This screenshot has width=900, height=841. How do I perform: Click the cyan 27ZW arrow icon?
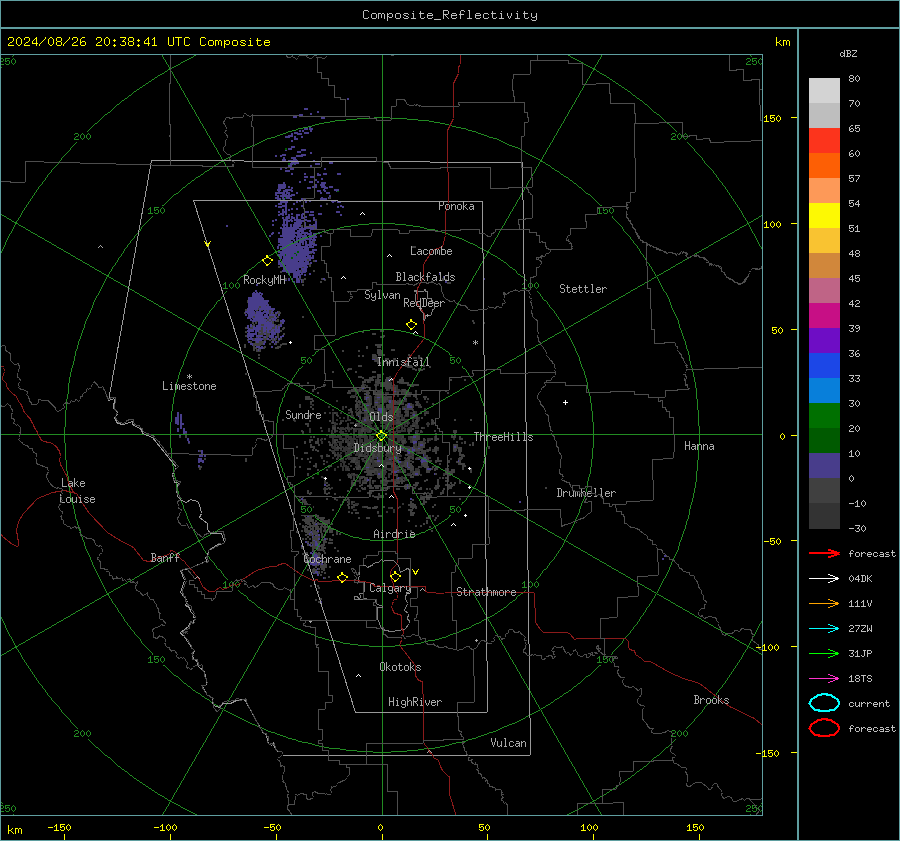tap(824, 629)
